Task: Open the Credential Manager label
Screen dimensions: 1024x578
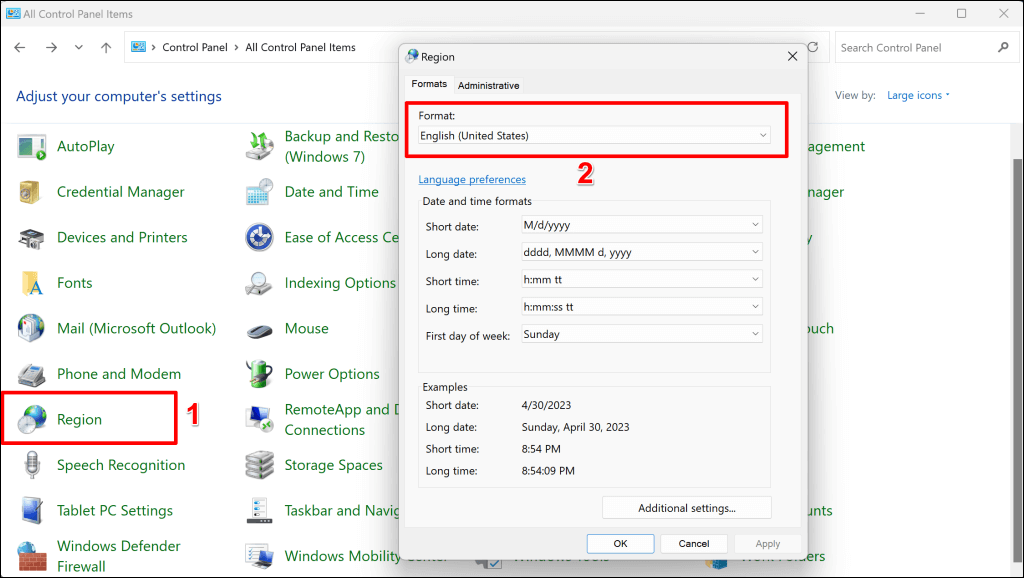Action: point(120,192)
